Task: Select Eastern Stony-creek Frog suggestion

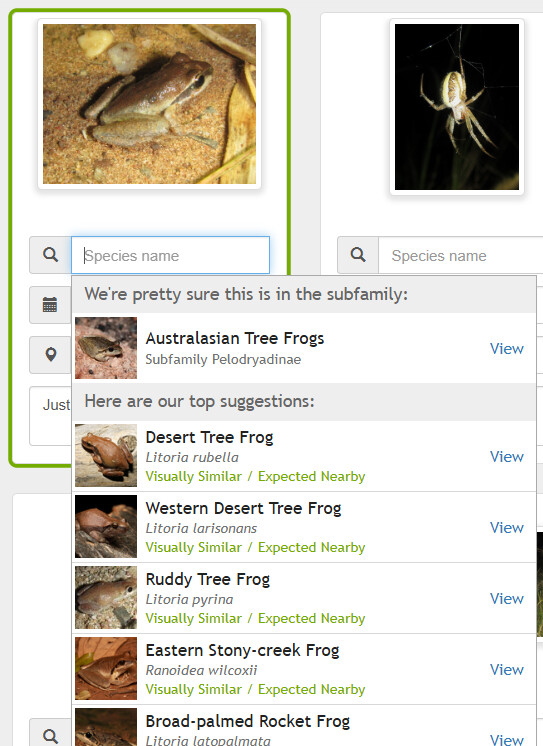Action: click(x=305, y=668)
